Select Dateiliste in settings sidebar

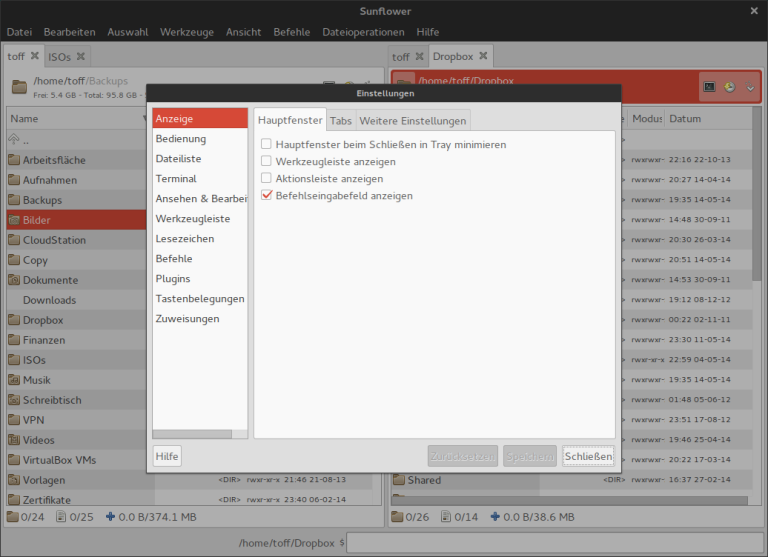(x=200, y=159)
